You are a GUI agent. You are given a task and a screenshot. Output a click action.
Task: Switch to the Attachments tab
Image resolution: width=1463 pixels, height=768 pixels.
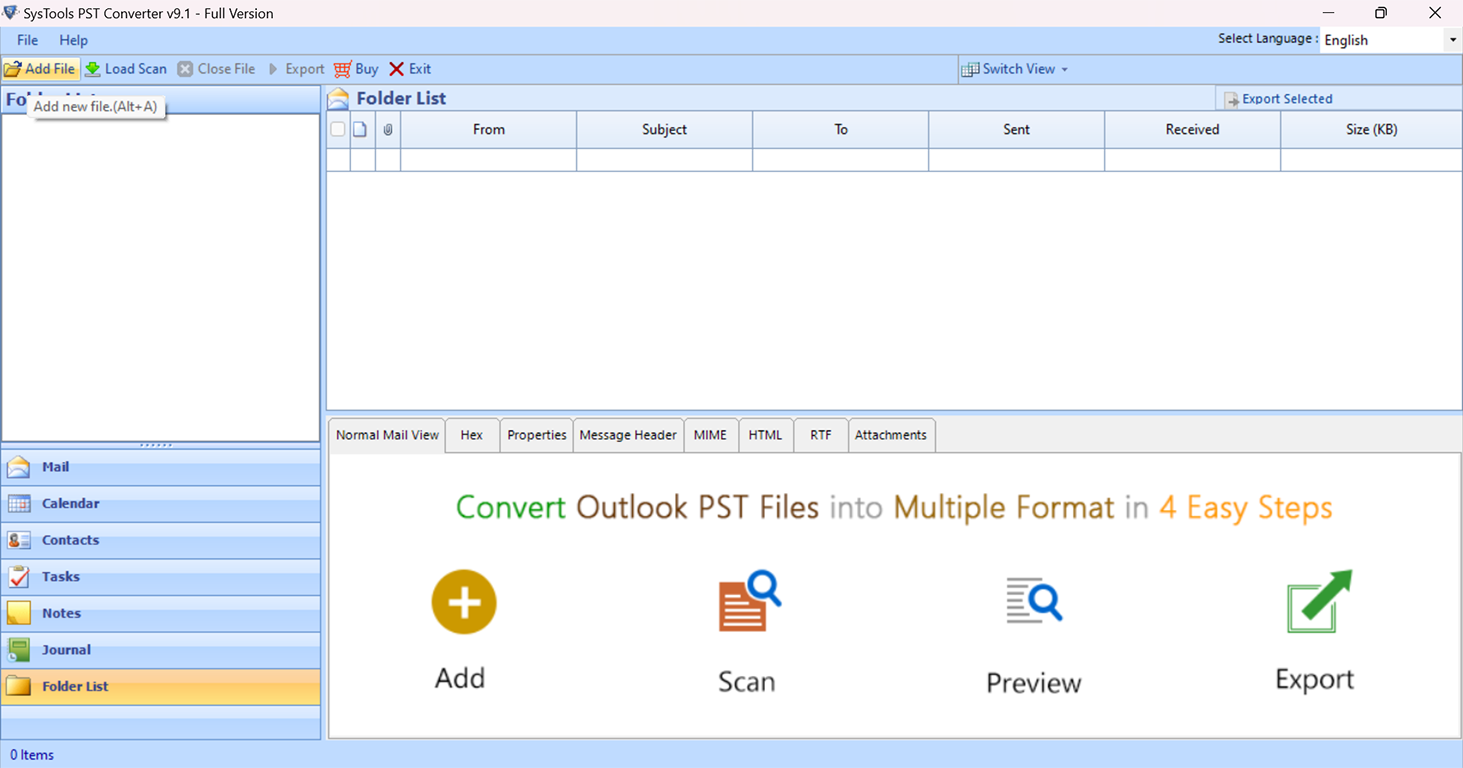pos(891,434)
